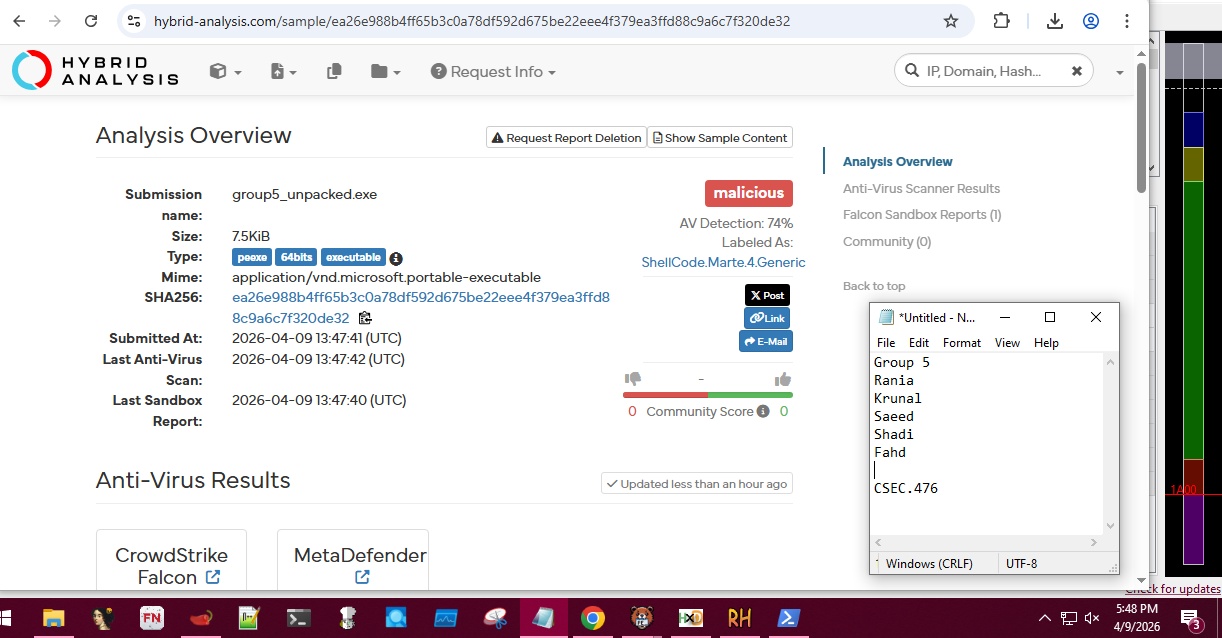Jump to Falcon Sandbox Reports (1)
This screenshot has width=1222, height=638.
[x=922, y=214]
